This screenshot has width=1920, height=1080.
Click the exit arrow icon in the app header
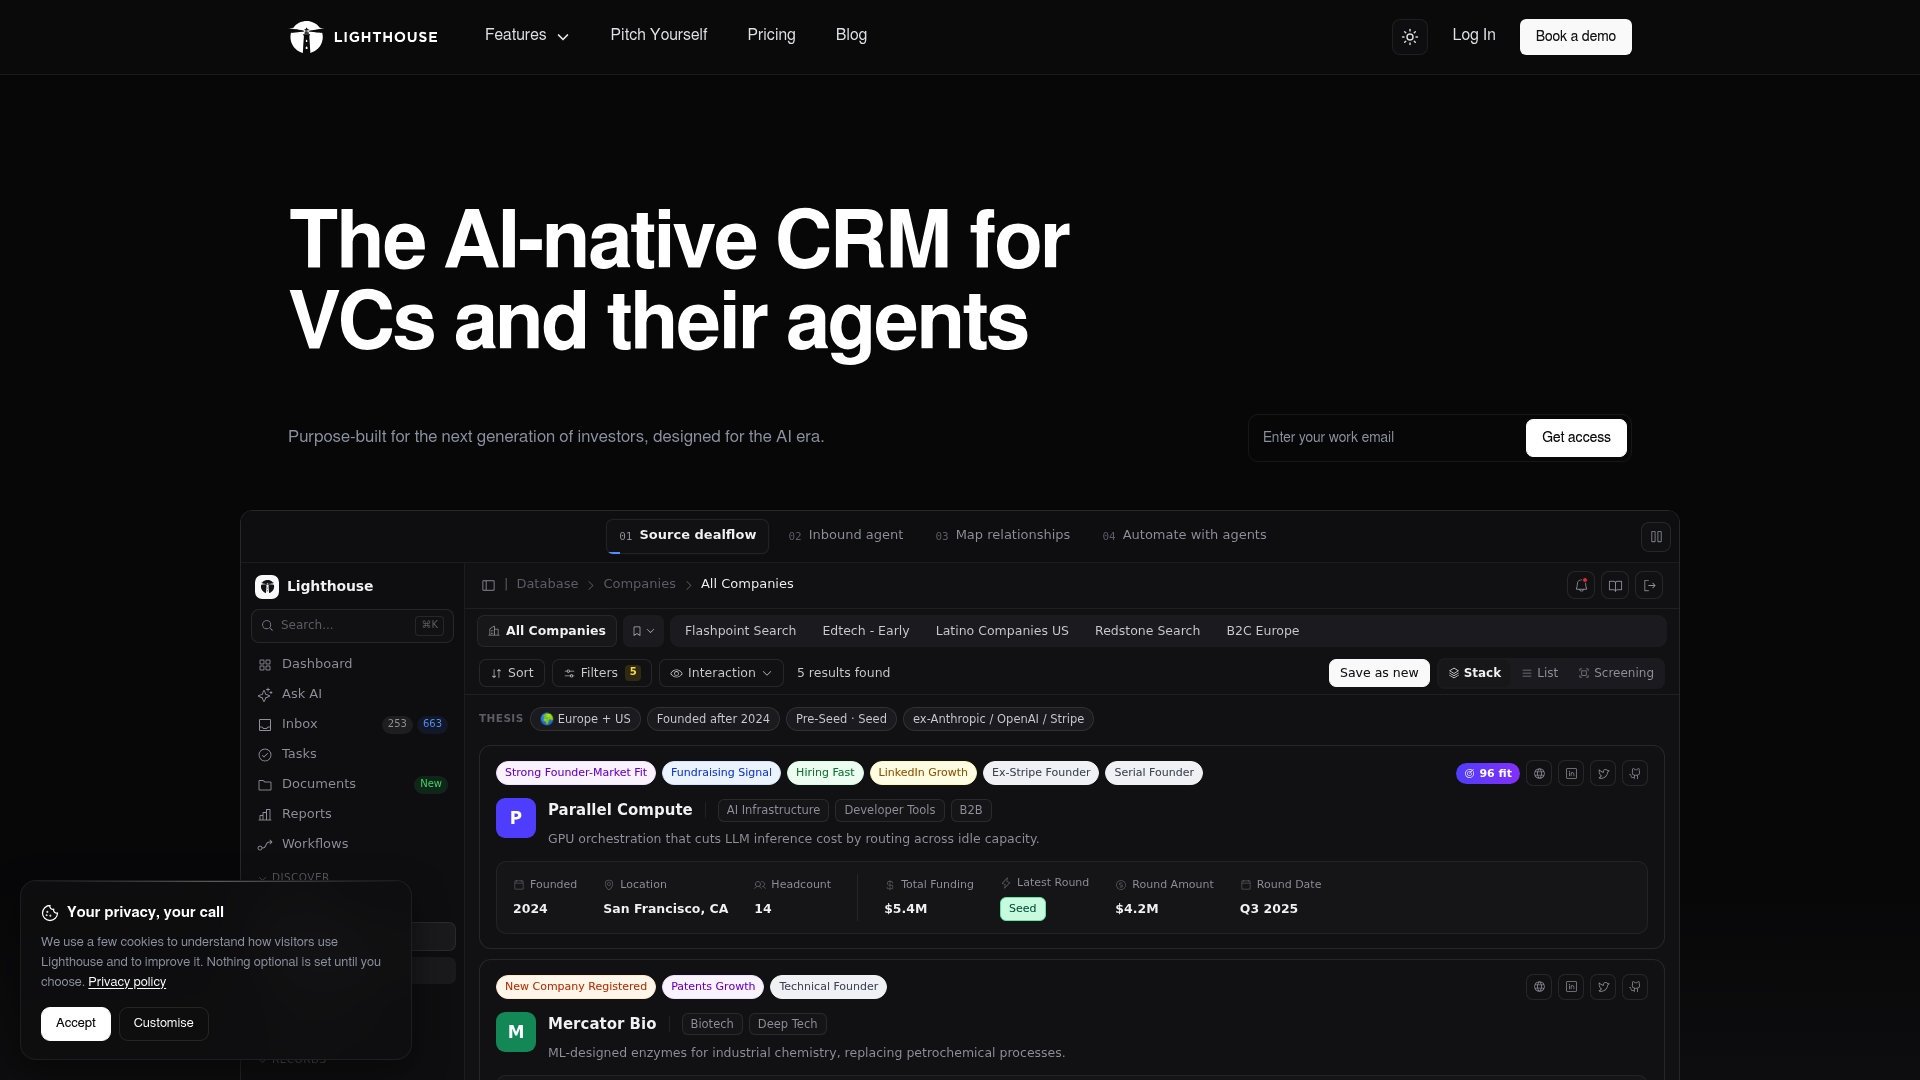click(x=1649, y=586)
